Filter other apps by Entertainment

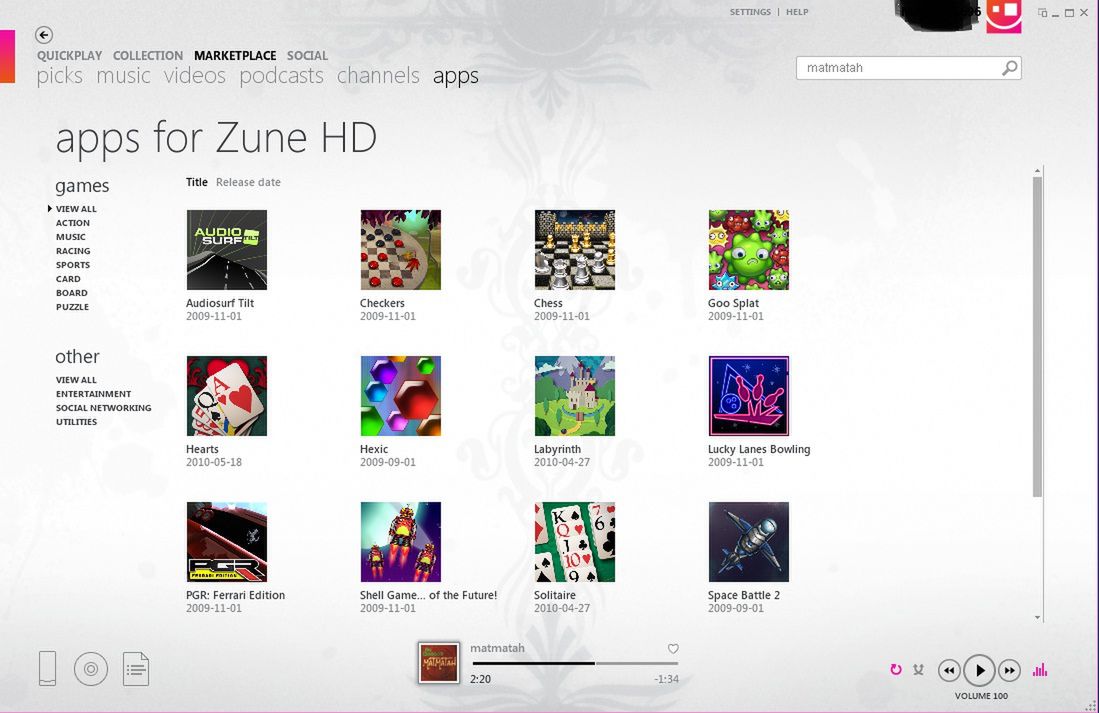point(93,394)
